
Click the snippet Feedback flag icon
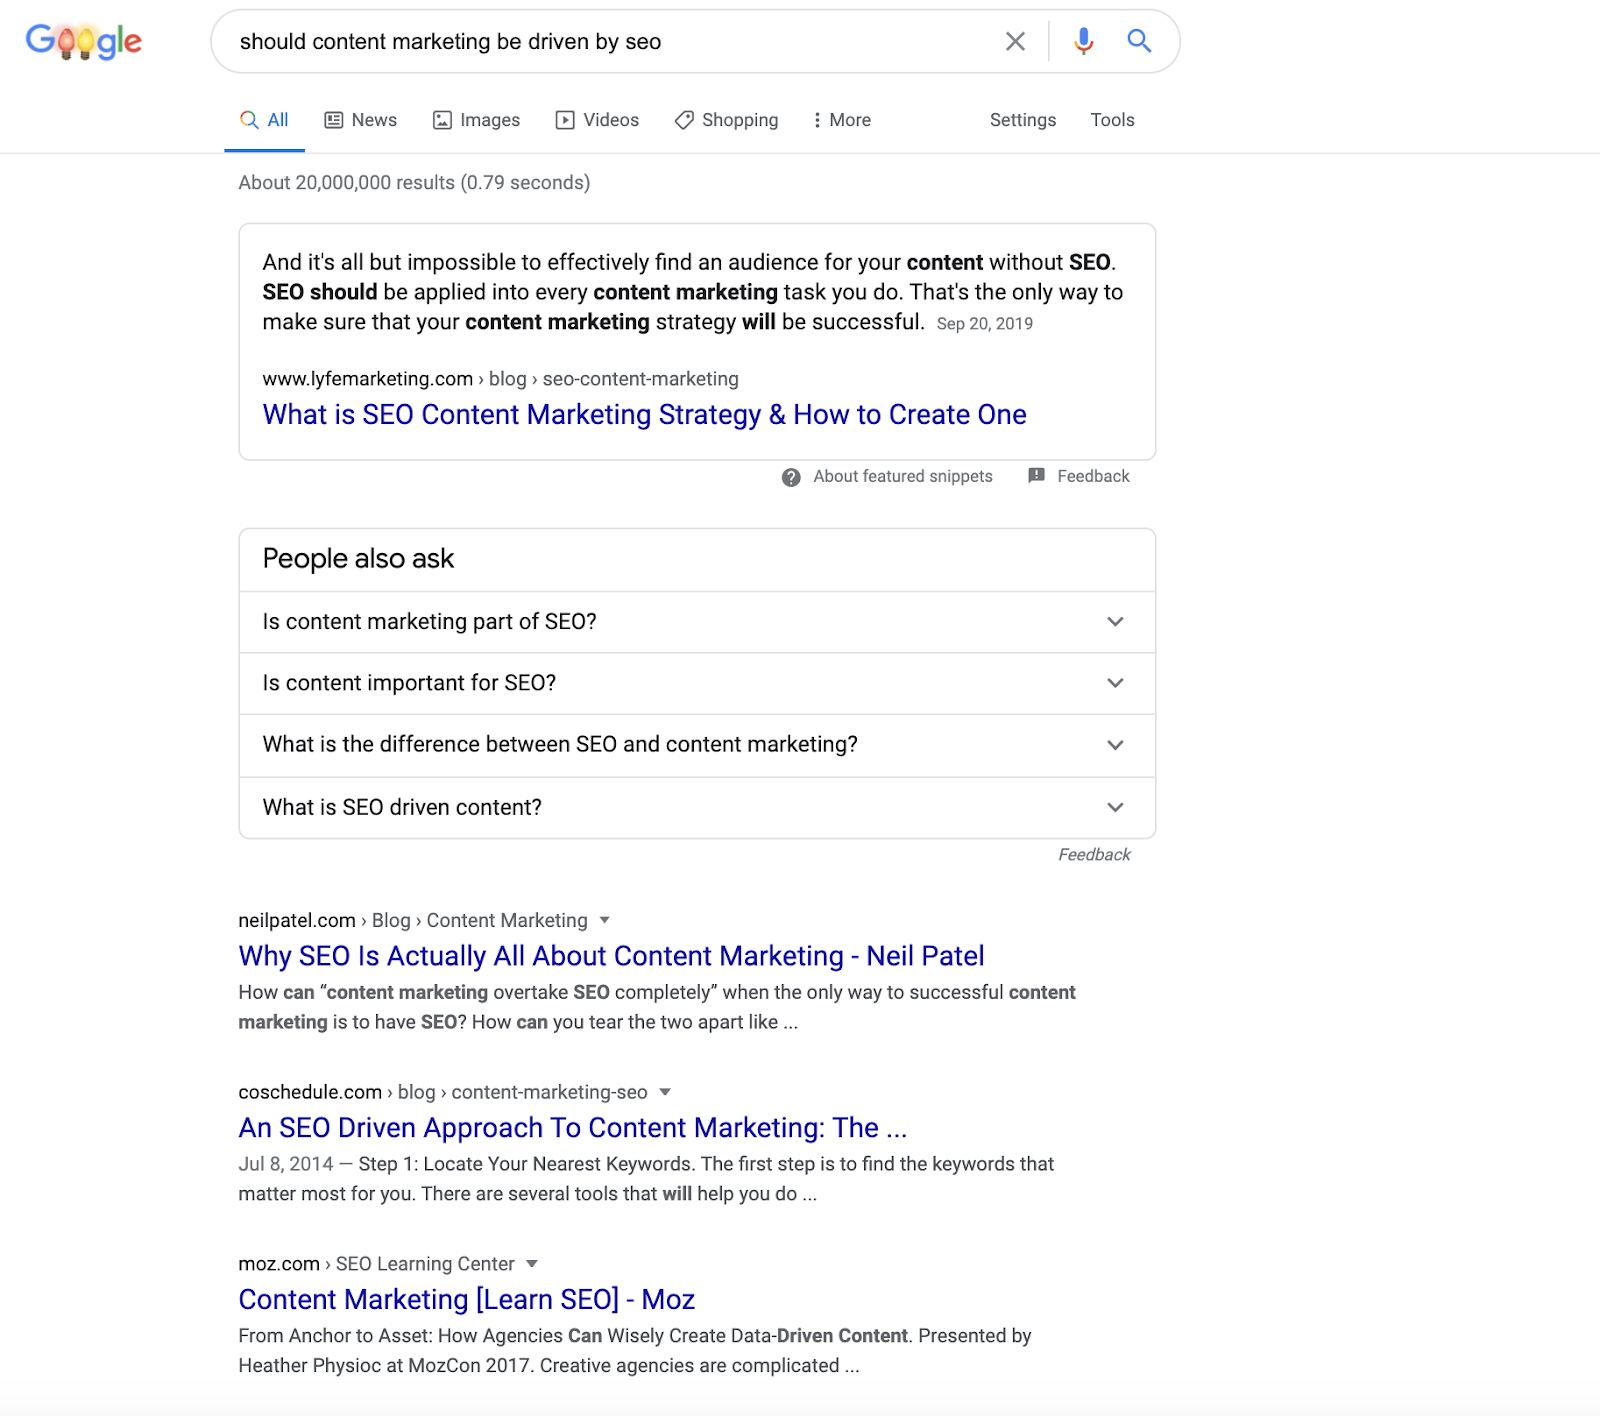pyautogui.click(x=1037, y=476)
